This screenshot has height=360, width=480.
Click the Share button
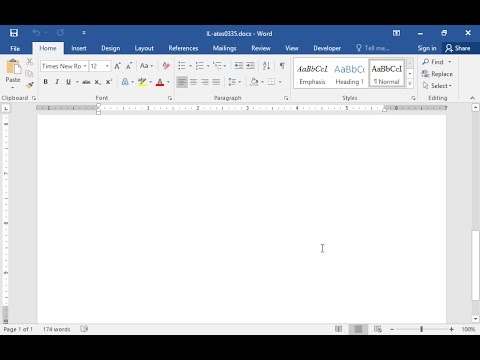[x=458, y=48]
